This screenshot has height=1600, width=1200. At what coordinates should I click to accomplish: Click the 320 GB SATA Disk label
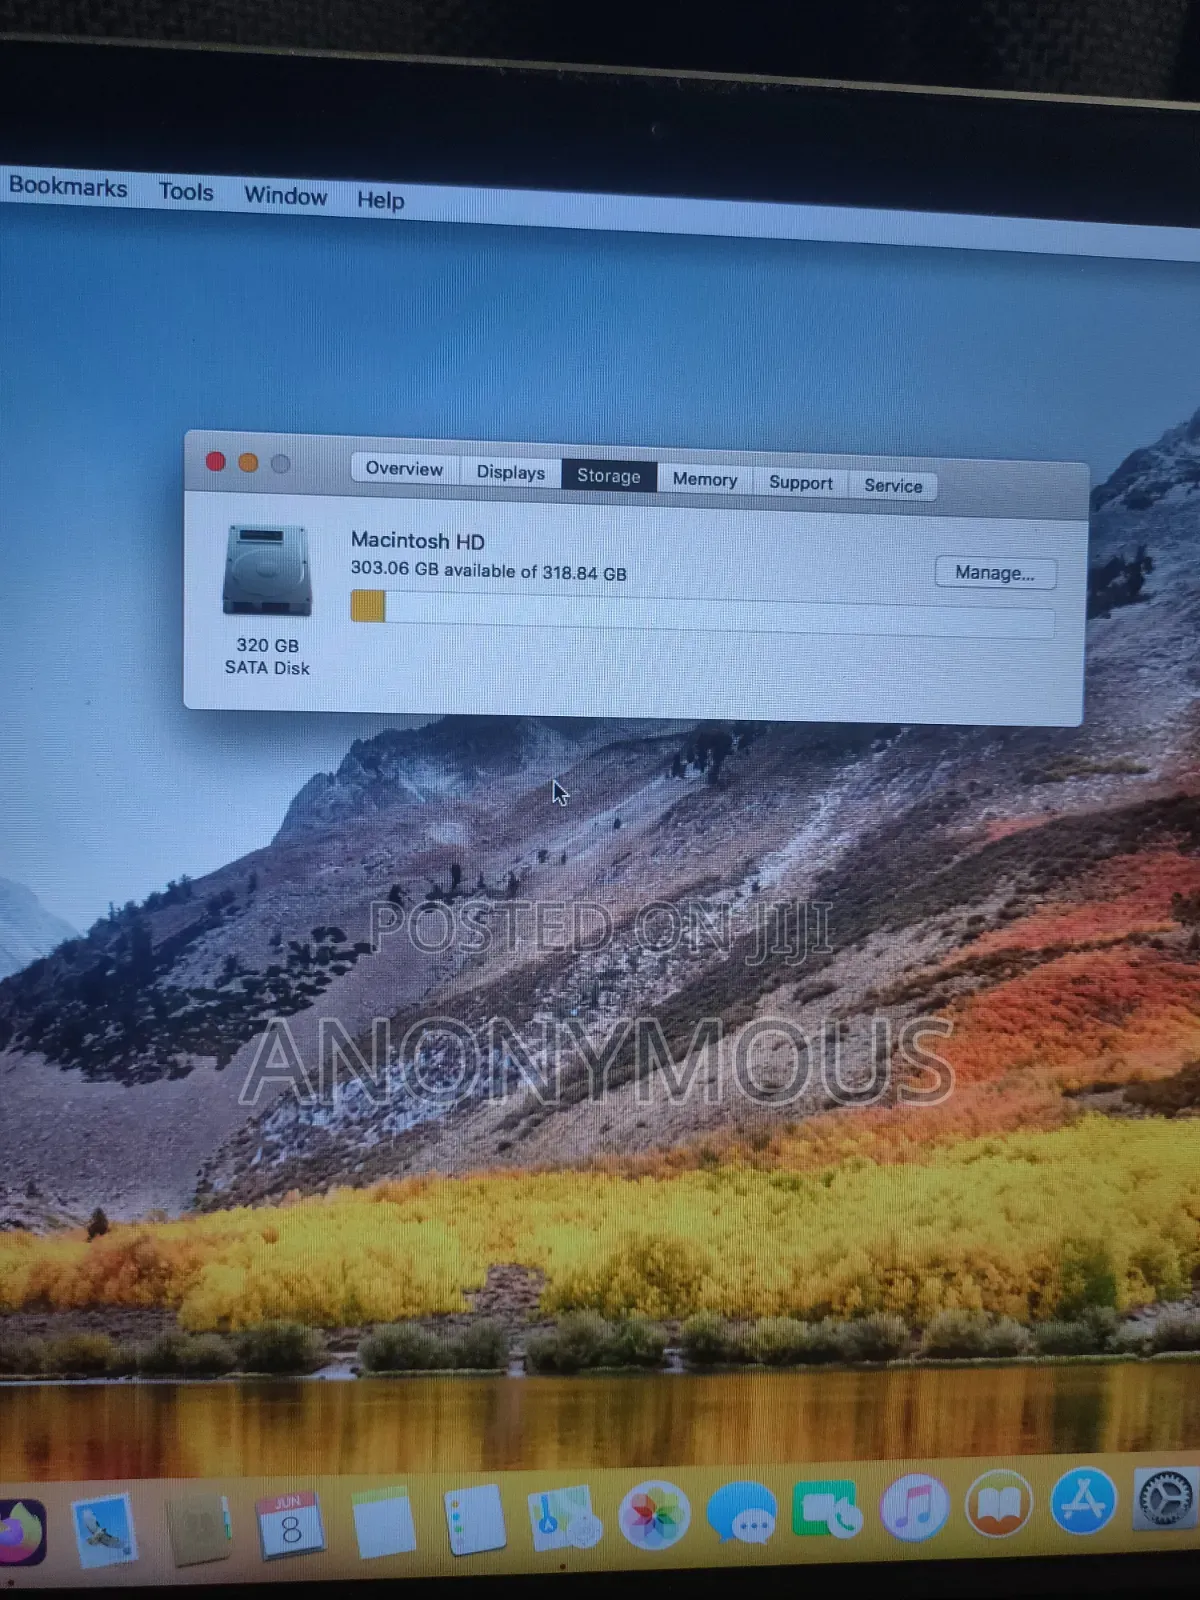click(267, 657)
